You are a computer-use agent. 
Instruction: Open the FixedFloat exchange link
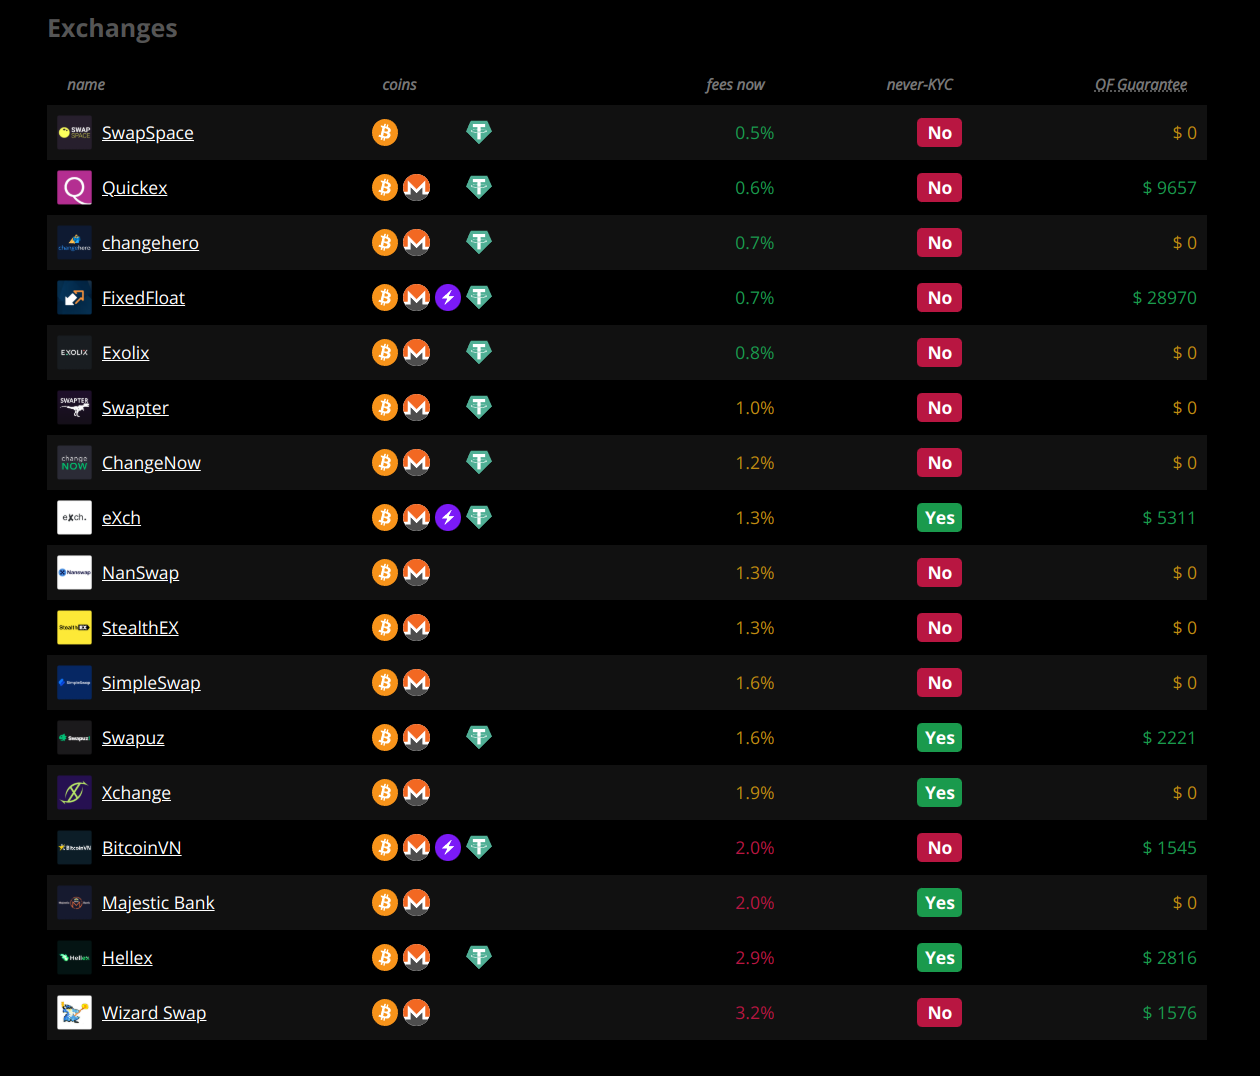coord(143,298)
